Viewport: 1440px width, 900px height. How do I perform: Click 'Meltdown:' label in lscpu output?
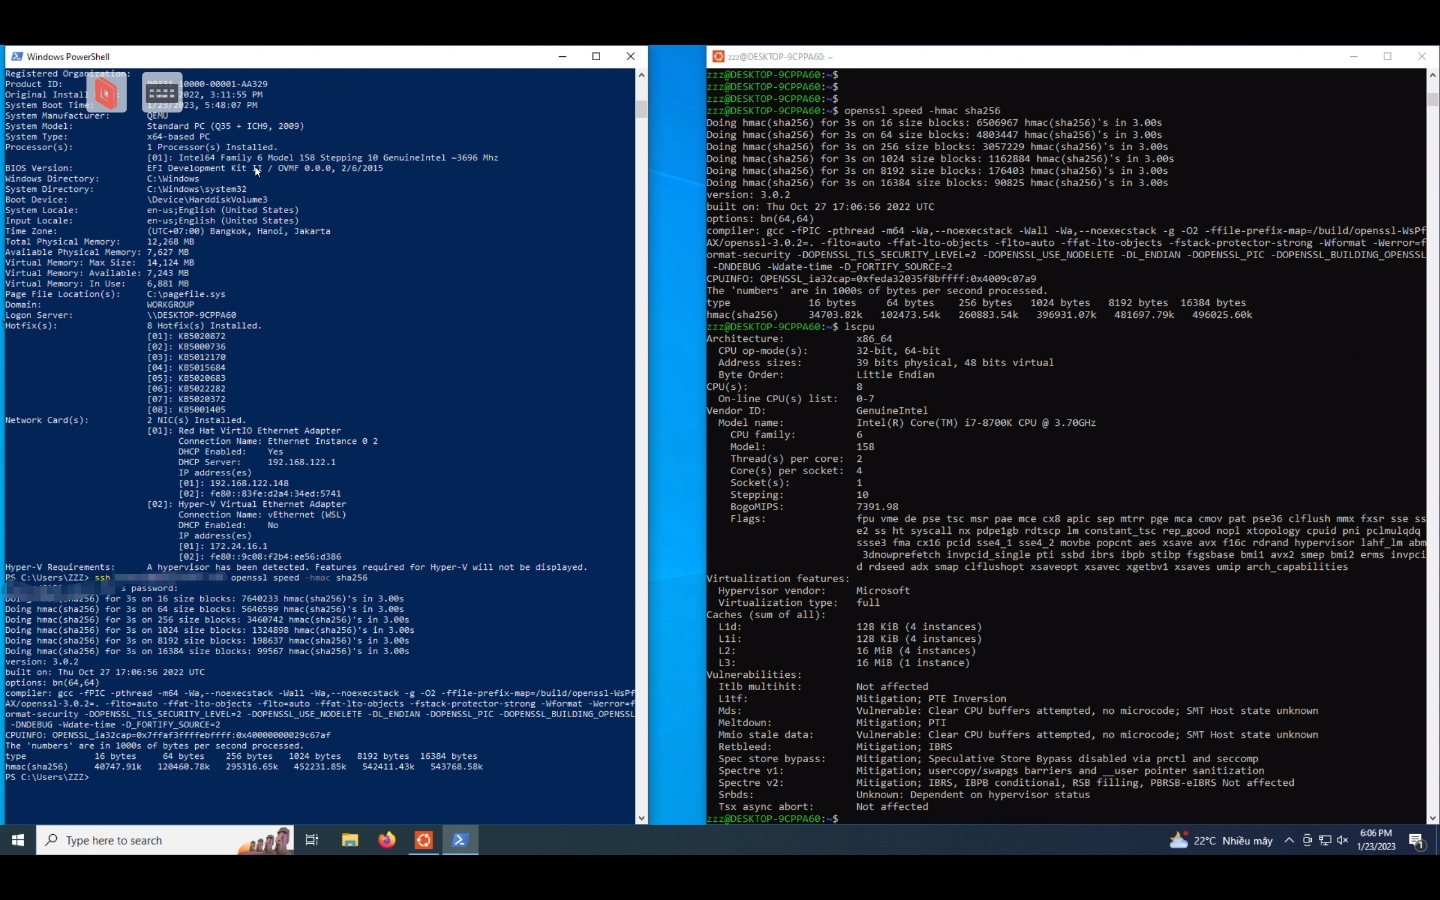click(x=745, y=723)
